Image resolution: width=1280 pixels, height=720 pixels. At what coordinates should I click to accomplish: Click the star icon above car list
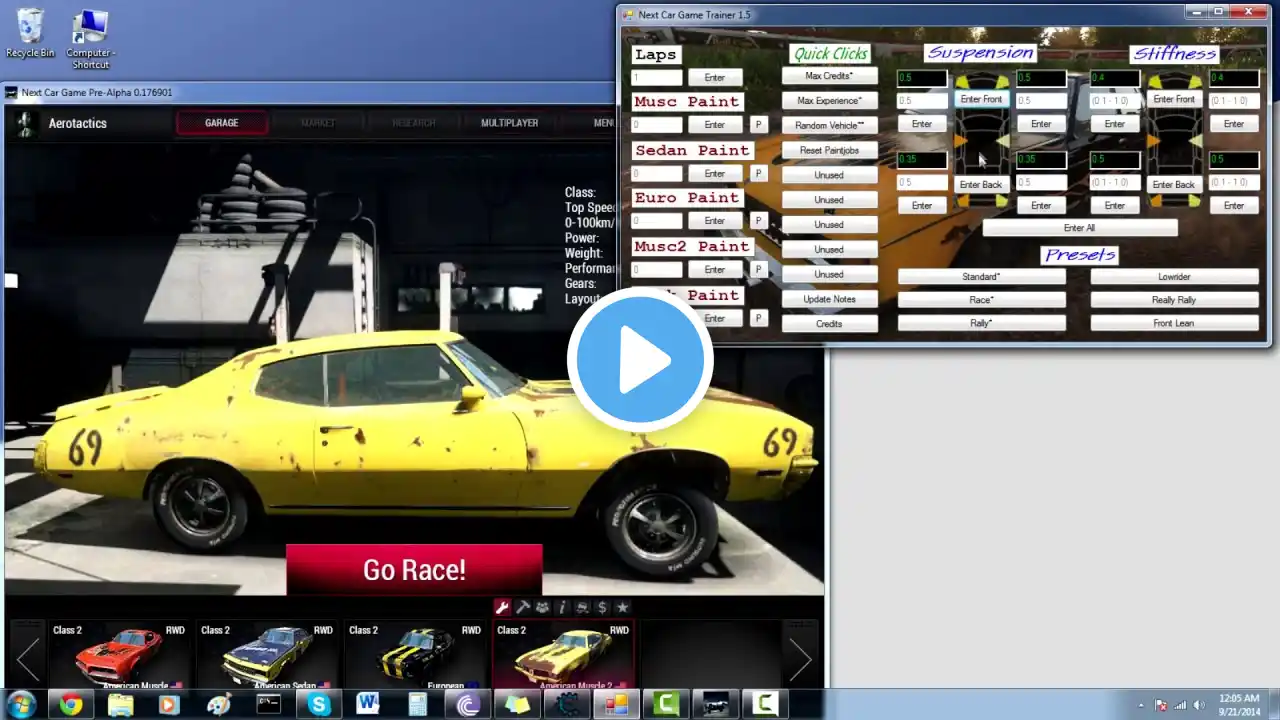coord(622,607)
